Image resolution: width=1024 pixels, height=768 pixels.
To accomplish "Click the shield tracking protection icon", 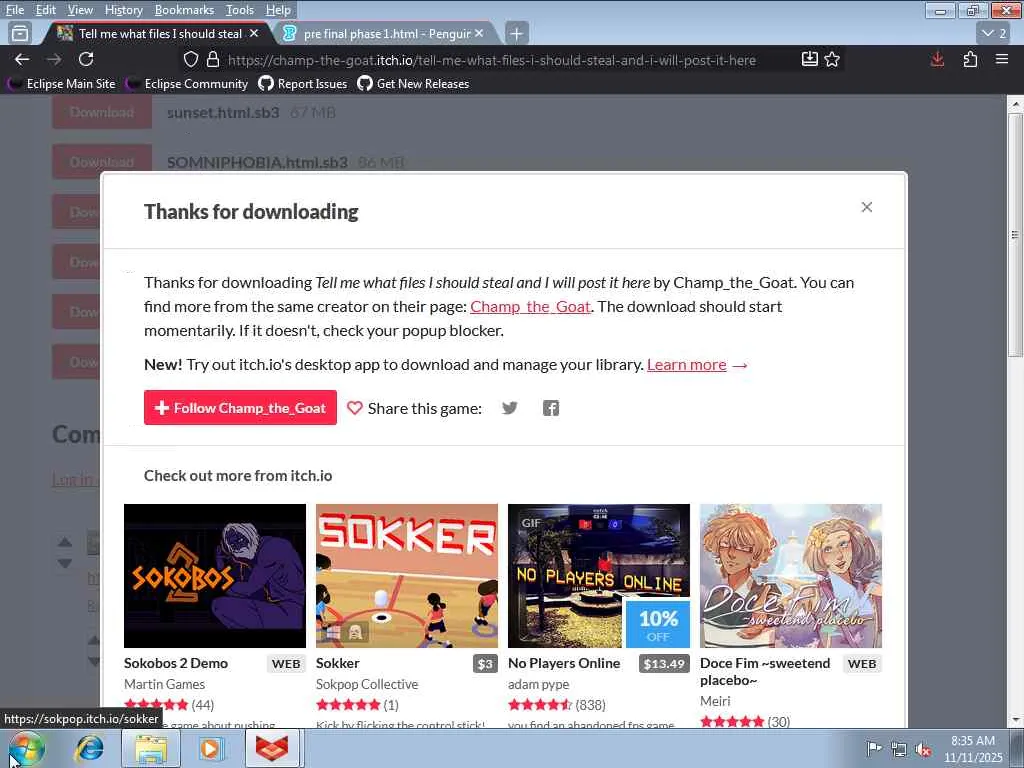I will [x=191, y=59].
